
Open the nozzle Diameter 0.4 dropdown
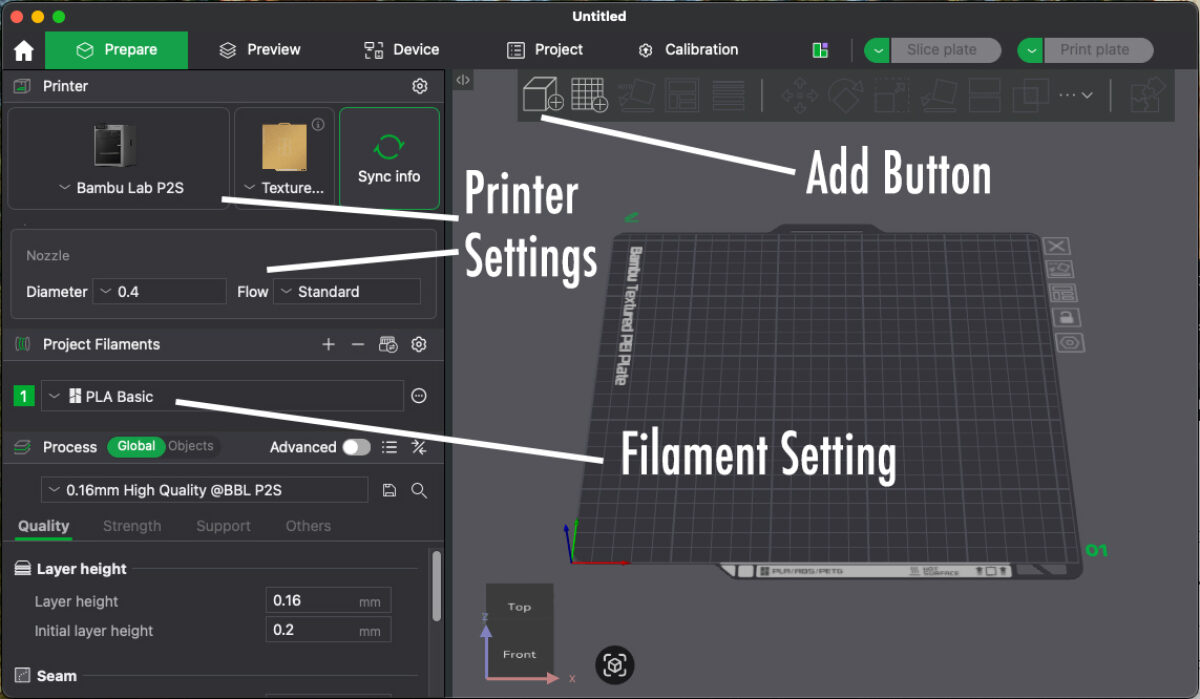click(160, 291)
